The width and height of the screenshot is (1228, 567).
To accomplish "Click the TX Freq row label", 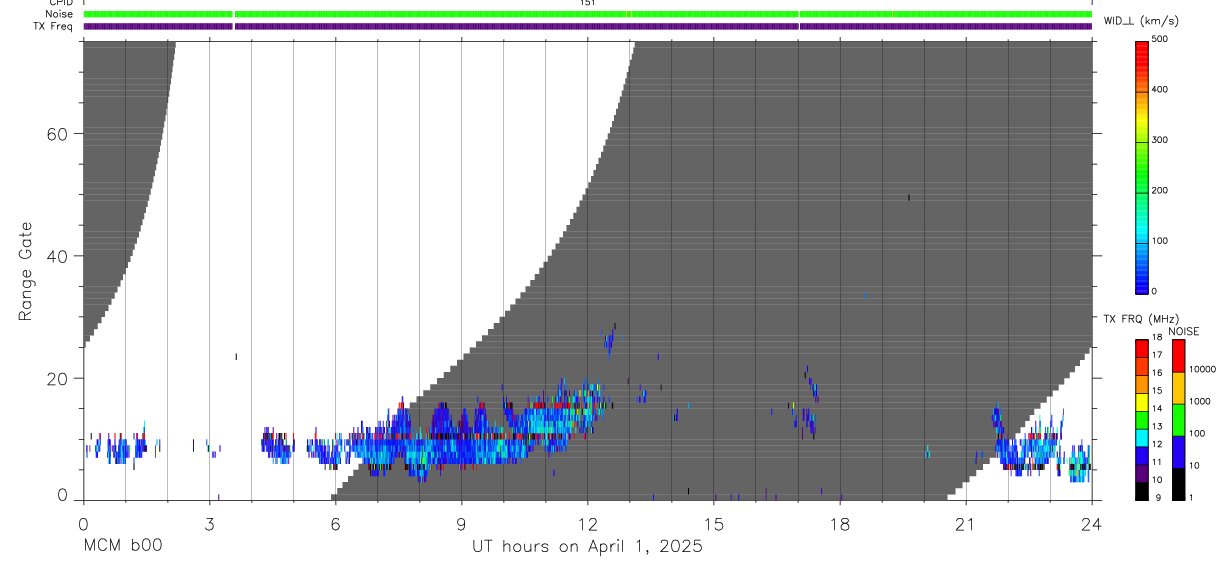I will pos(53,26).
